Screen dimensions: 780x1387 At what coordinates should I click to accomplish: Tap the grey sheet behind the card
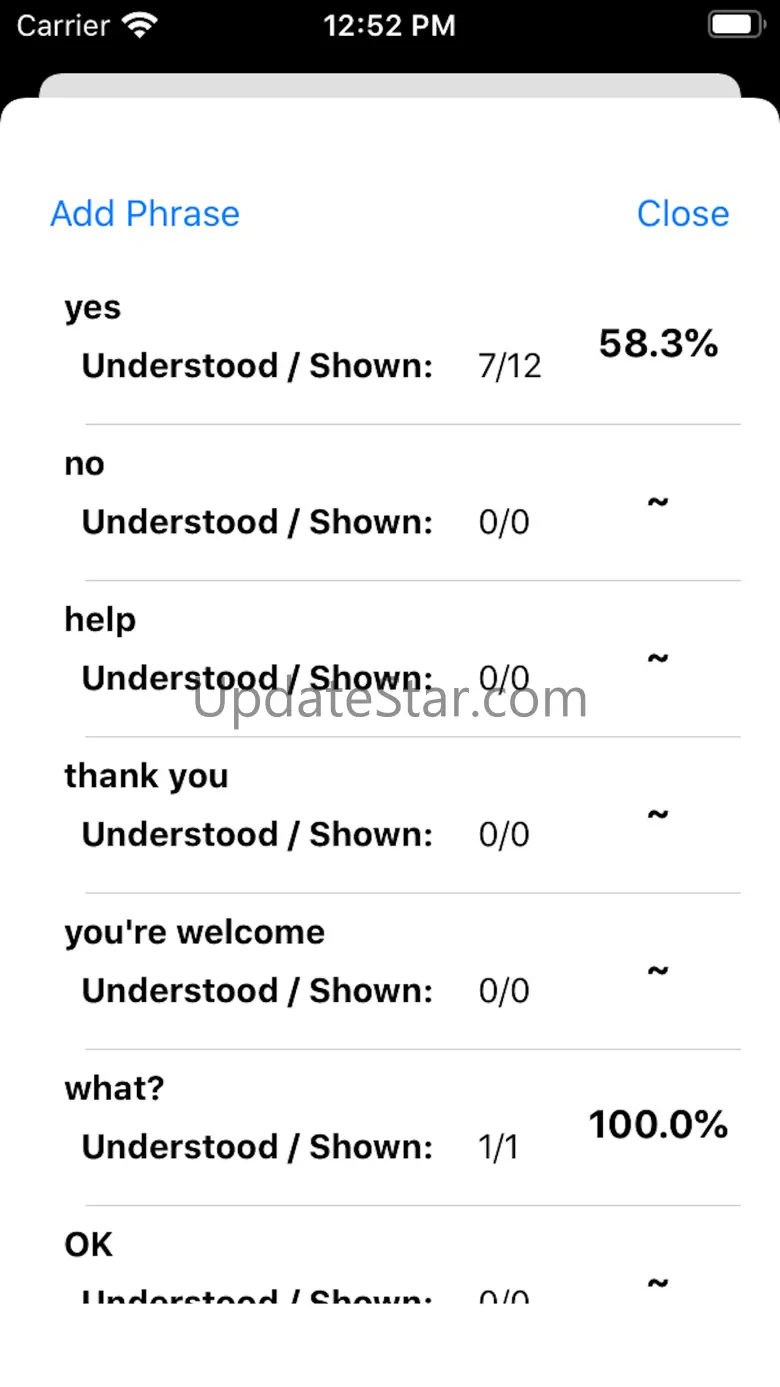[390, 84]
